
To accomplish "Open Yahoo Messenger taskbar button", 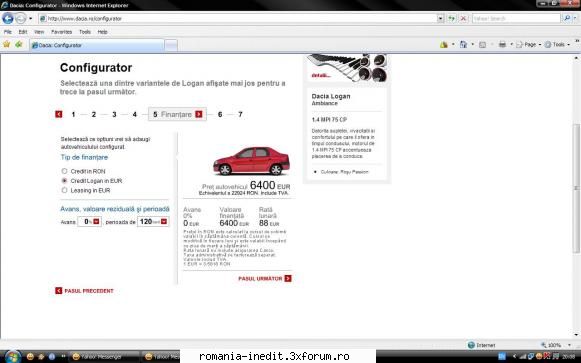I will pos(104,357).
